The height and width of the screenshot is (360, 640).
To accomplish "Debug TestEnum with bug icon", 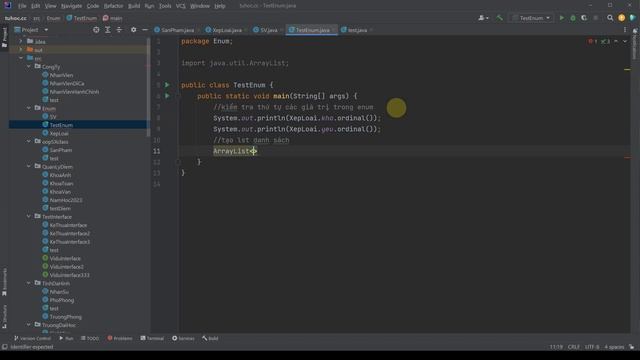I will 573,18.
